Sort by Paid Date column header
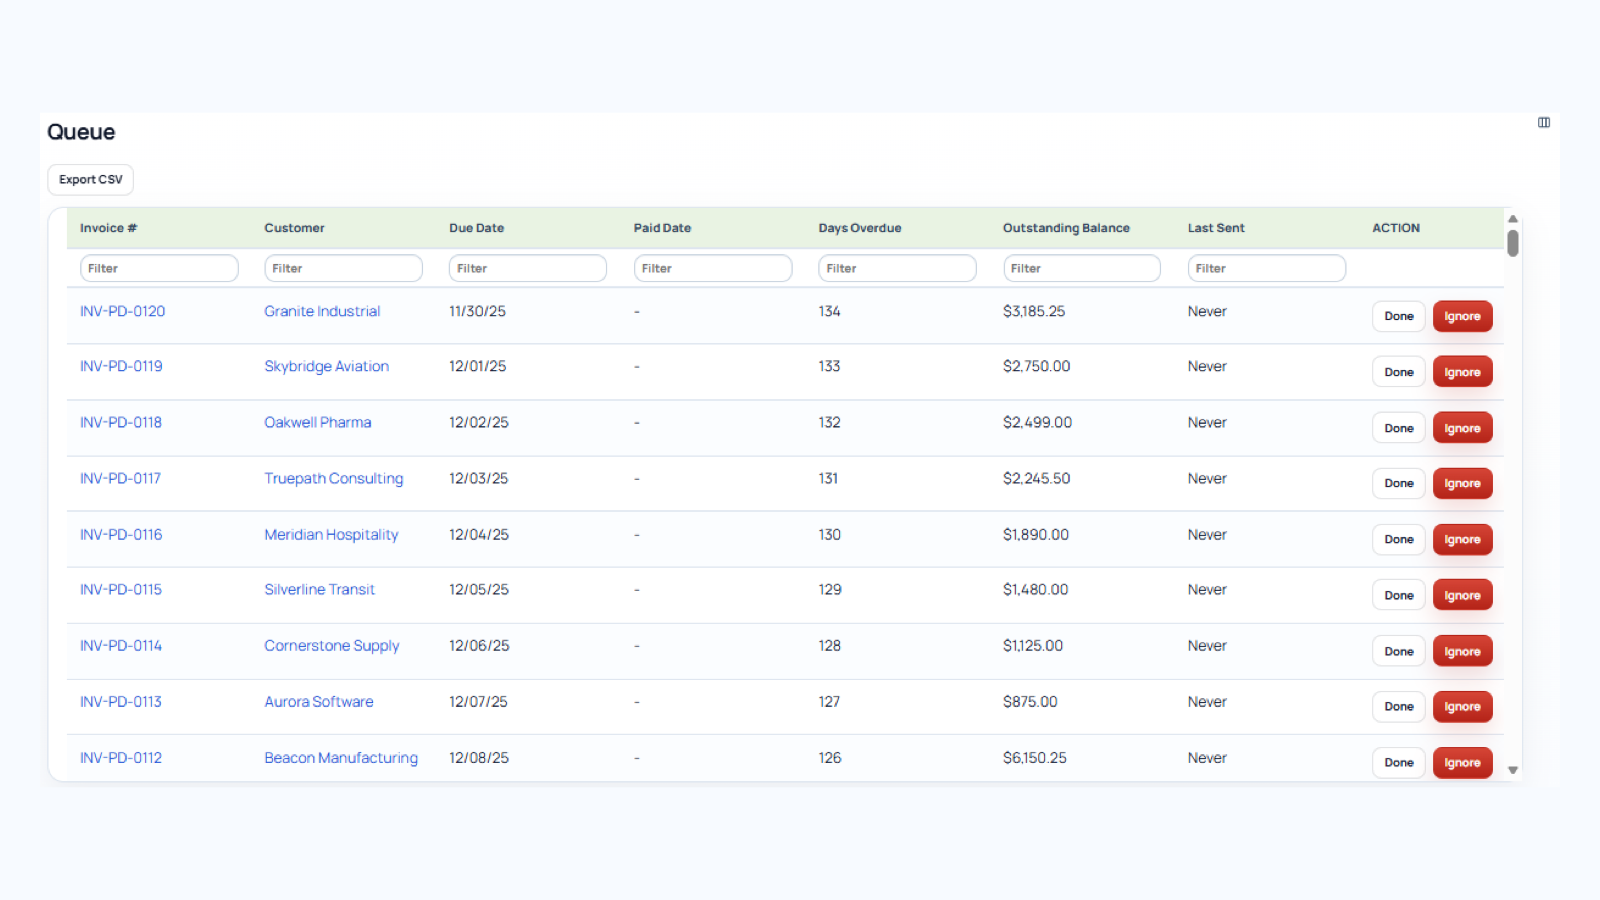 [662, 228]
